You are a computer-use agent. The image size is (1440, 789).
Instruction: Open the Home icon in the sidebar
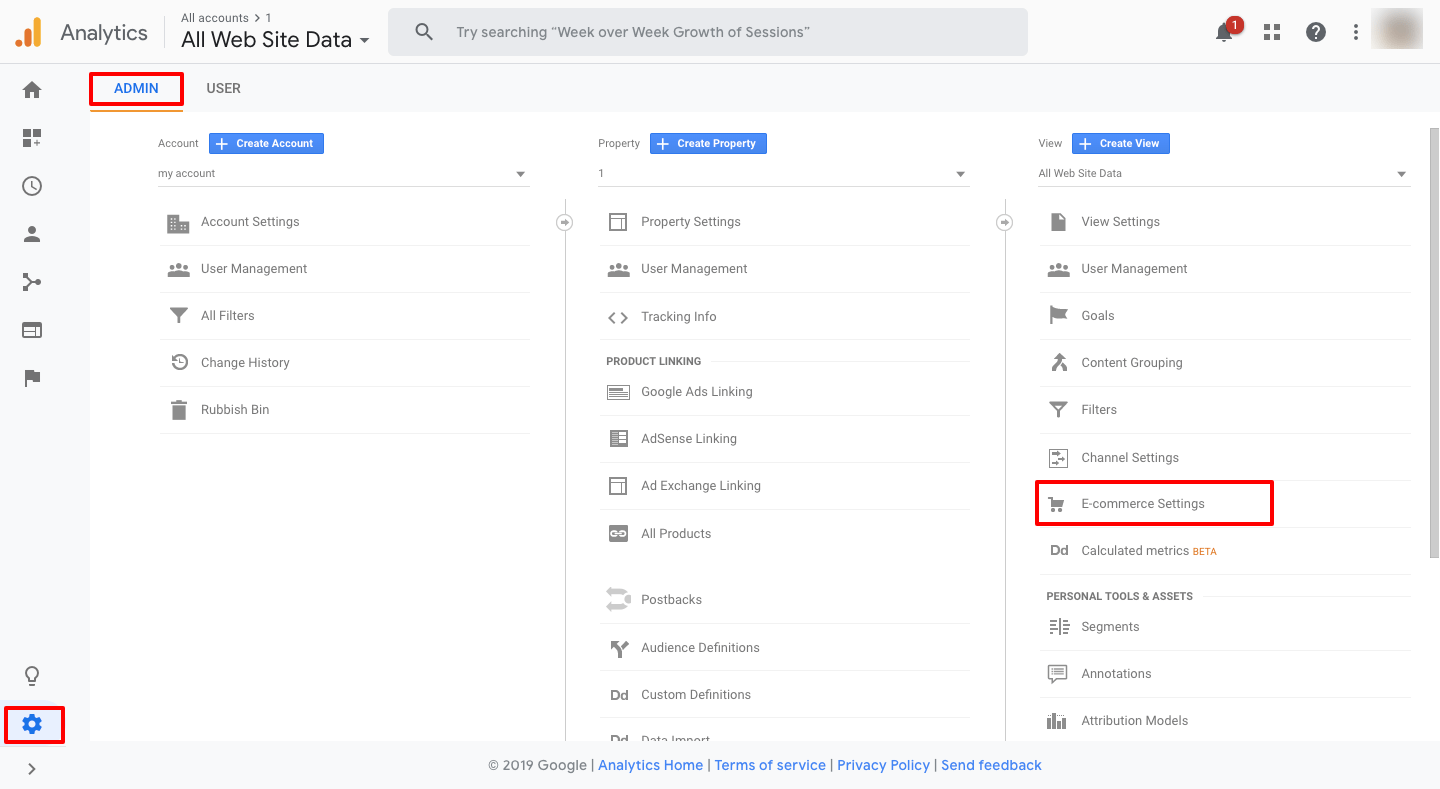pos(31,90)
